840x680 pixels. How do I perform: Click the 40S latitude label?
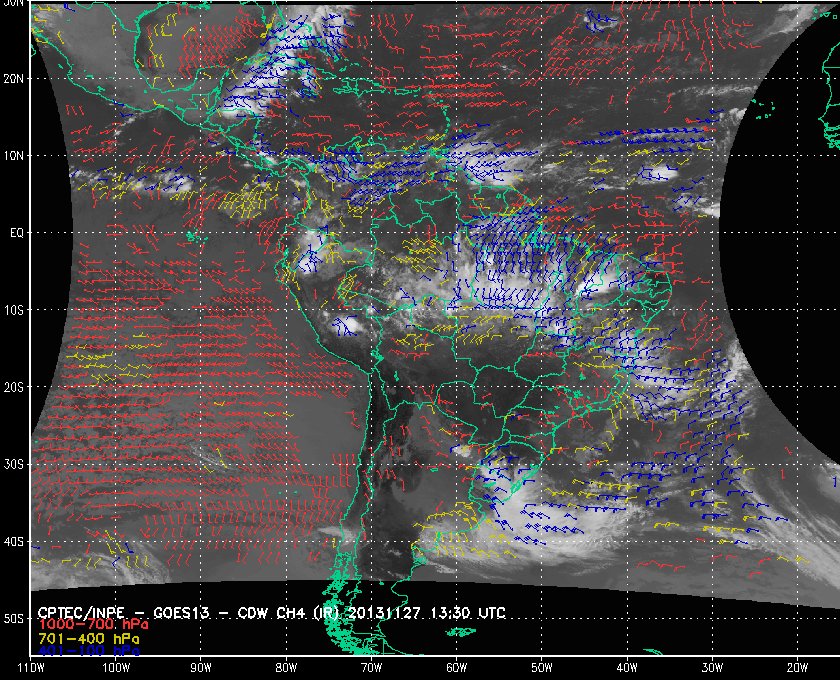pyautogui.click(x=13, y=541)
